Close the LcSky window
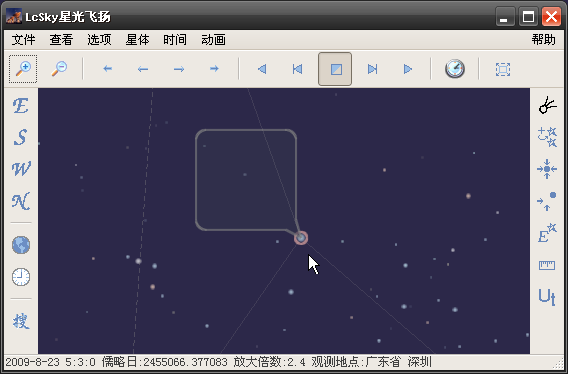 tap(551, 17)
